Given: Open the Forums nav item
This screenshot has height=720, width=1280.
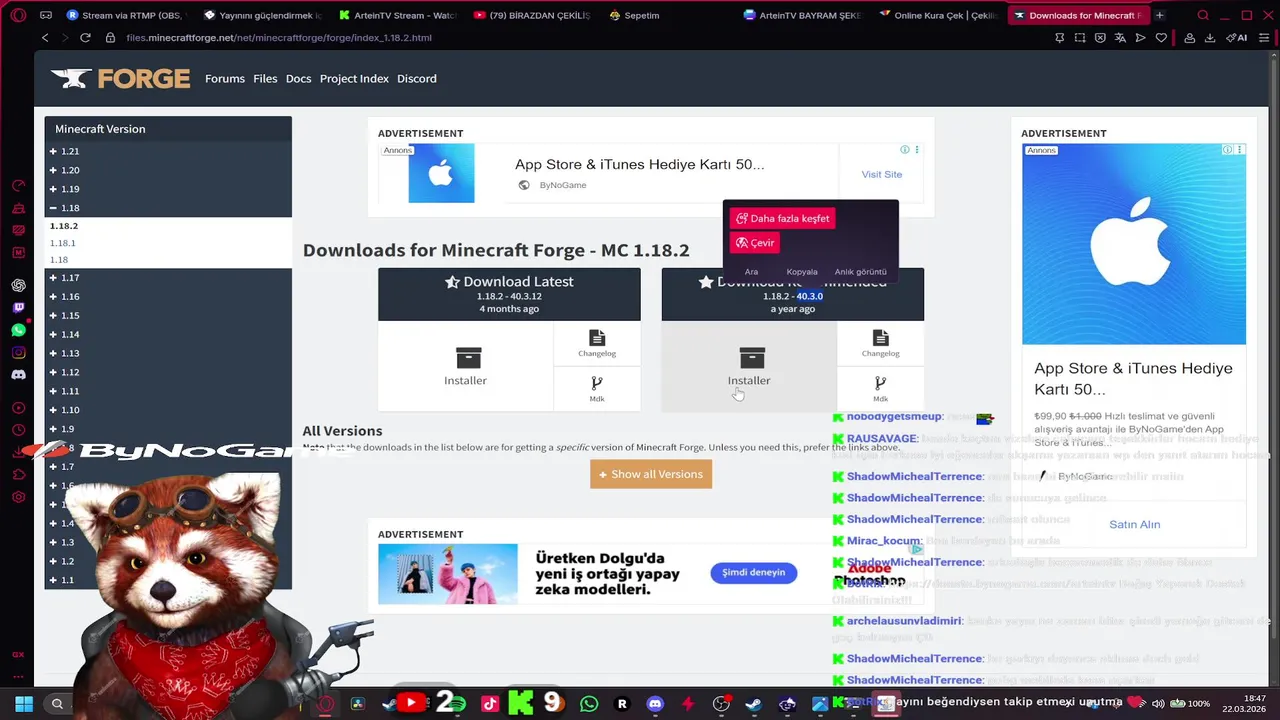Looking at the screenshot, I should pyautogui.click(x=225, y=79).
